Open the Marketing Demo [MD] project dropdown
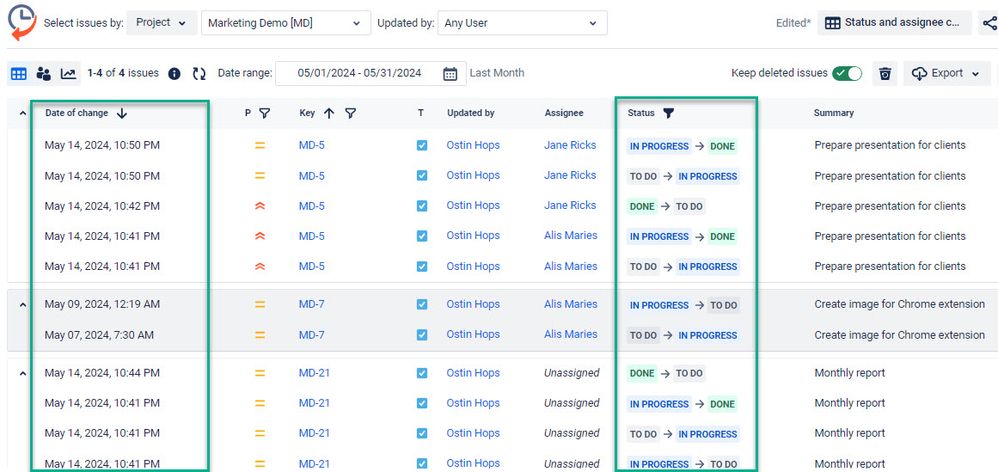998x472 pixels. coord(286,23)
